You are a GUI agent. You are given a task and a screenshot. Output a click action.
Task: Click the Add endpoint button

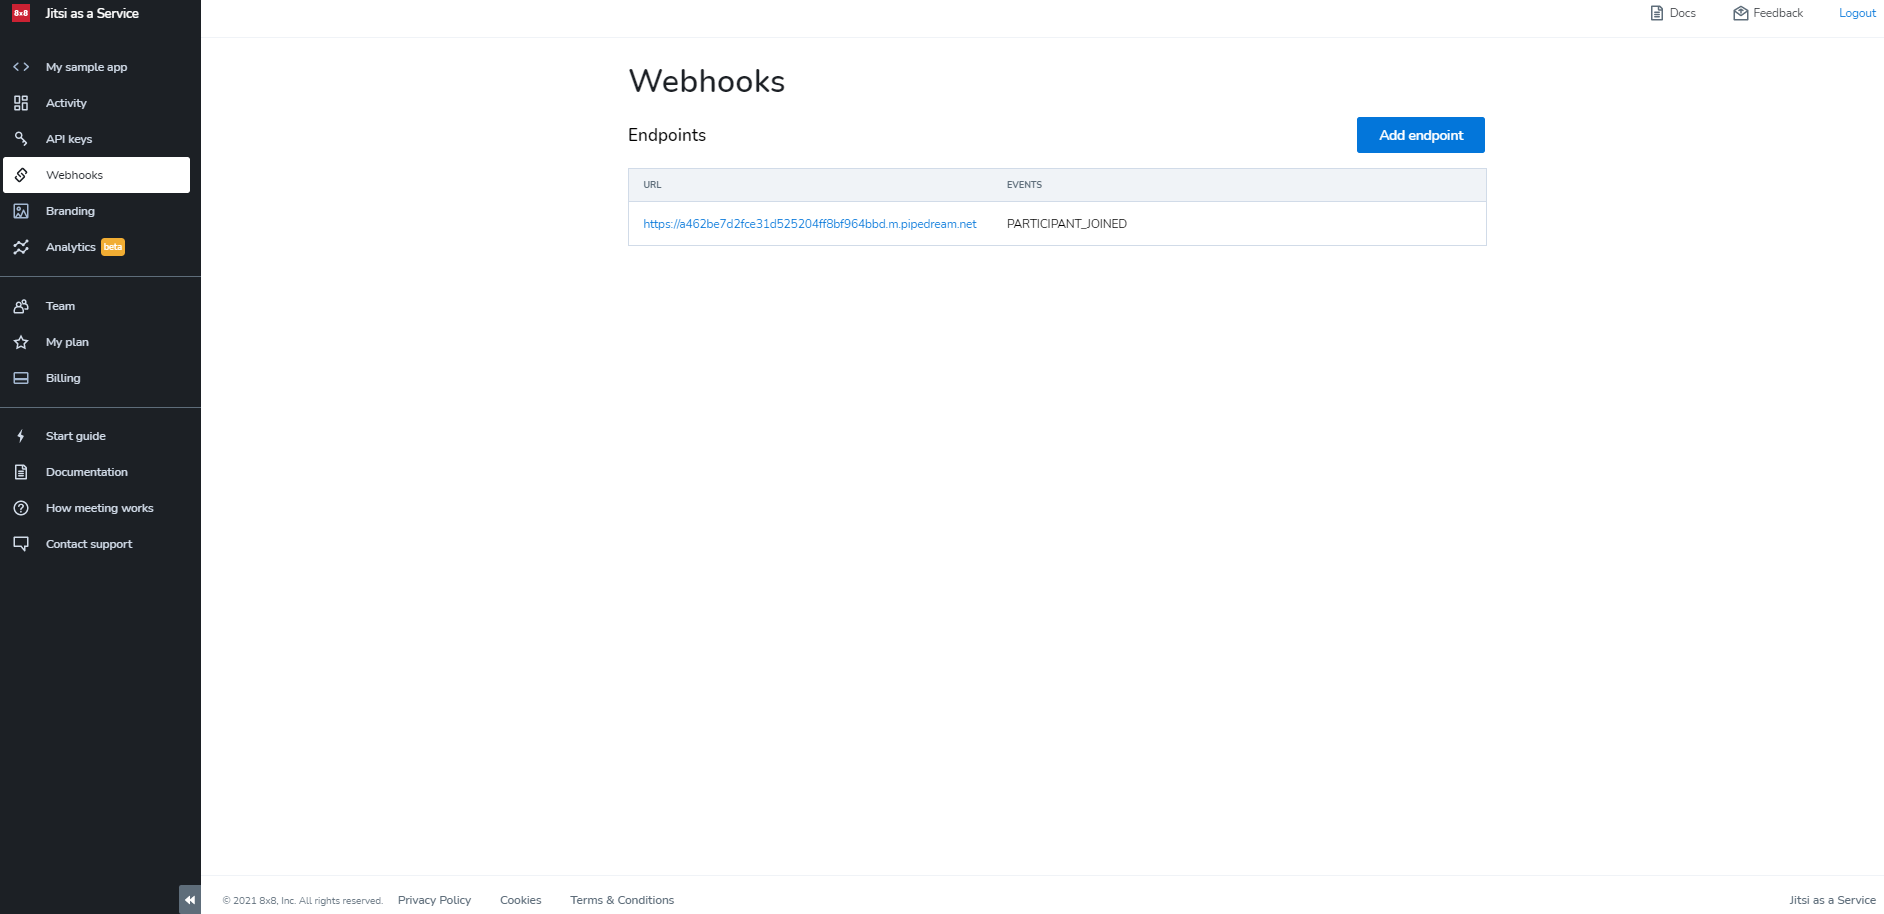tap(1420, 135)
